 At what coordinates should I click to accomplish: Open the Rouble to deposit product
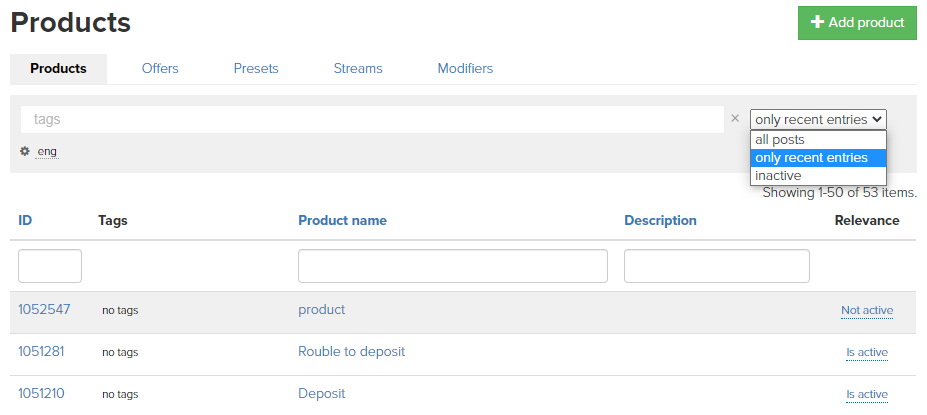(351, 352)
